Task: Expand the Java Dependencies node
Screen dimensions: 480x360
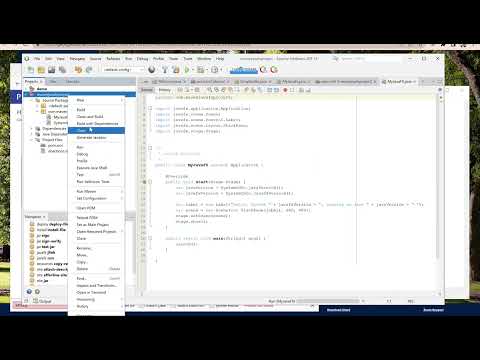Action: (x=32, y=134)
